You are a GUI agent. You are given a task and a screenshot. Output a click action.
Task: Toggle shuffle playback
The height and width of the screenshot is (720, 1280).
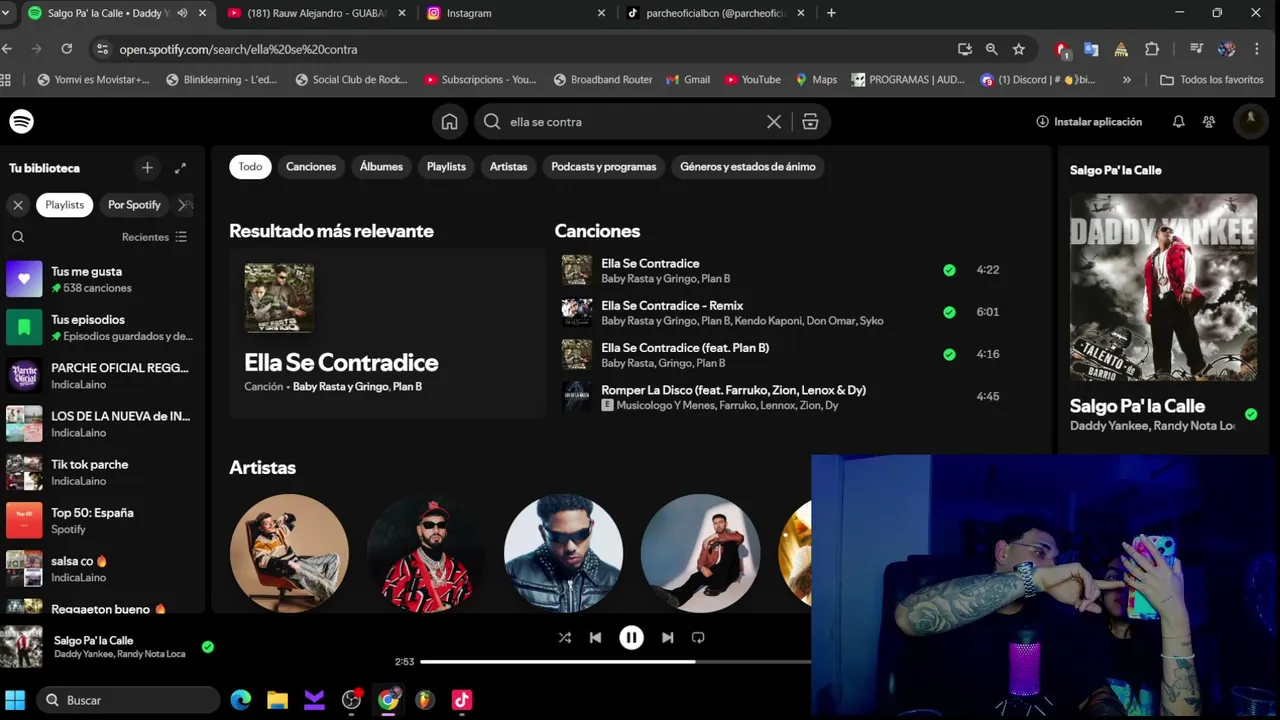564,637
